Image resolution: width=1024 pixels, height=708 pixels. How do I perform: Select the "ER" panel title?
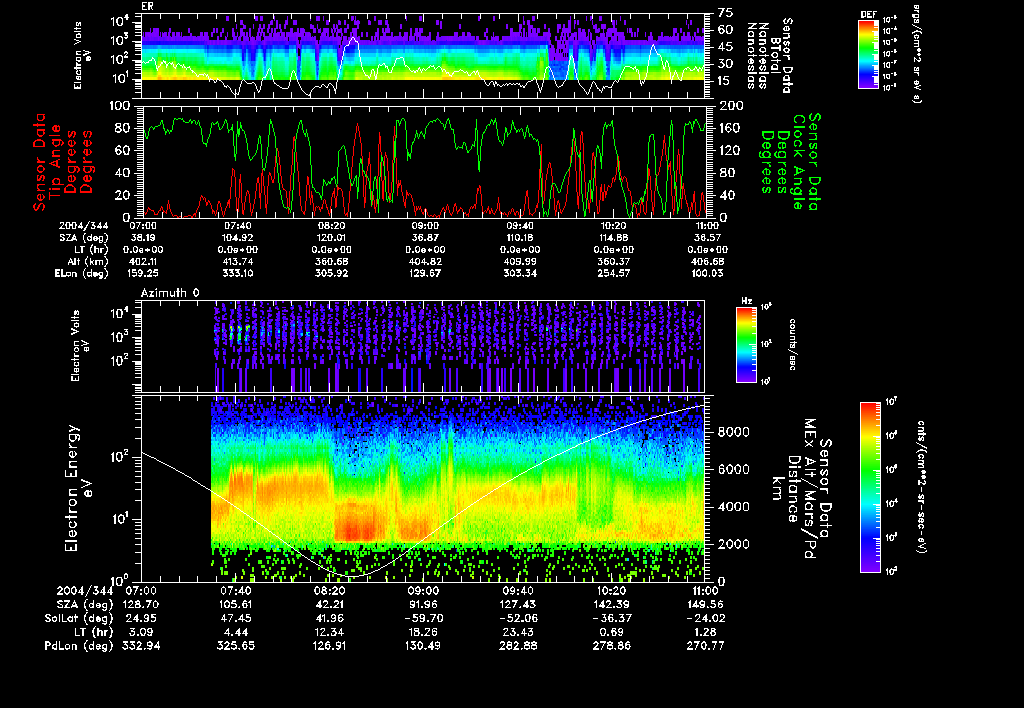tap(147, 7)
